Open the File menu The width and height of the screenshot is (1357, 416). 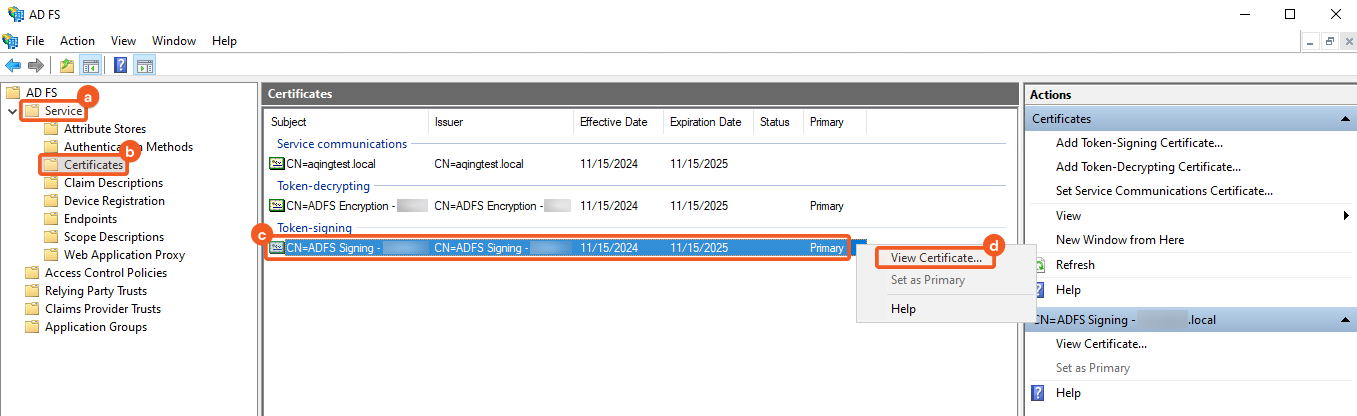35,41
